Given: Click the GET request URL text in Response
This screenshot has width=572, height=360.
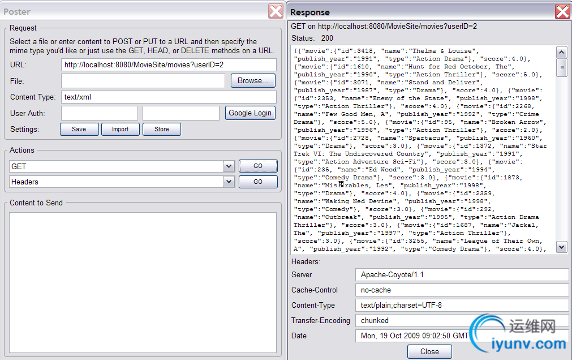Looking at the screenshot, I should [384, 26].
